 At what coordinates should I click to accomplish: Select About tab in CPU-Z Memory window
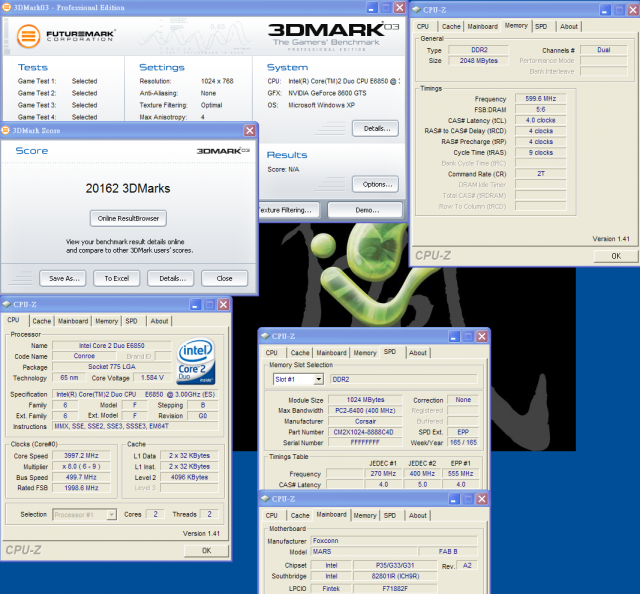pos(569,26)
